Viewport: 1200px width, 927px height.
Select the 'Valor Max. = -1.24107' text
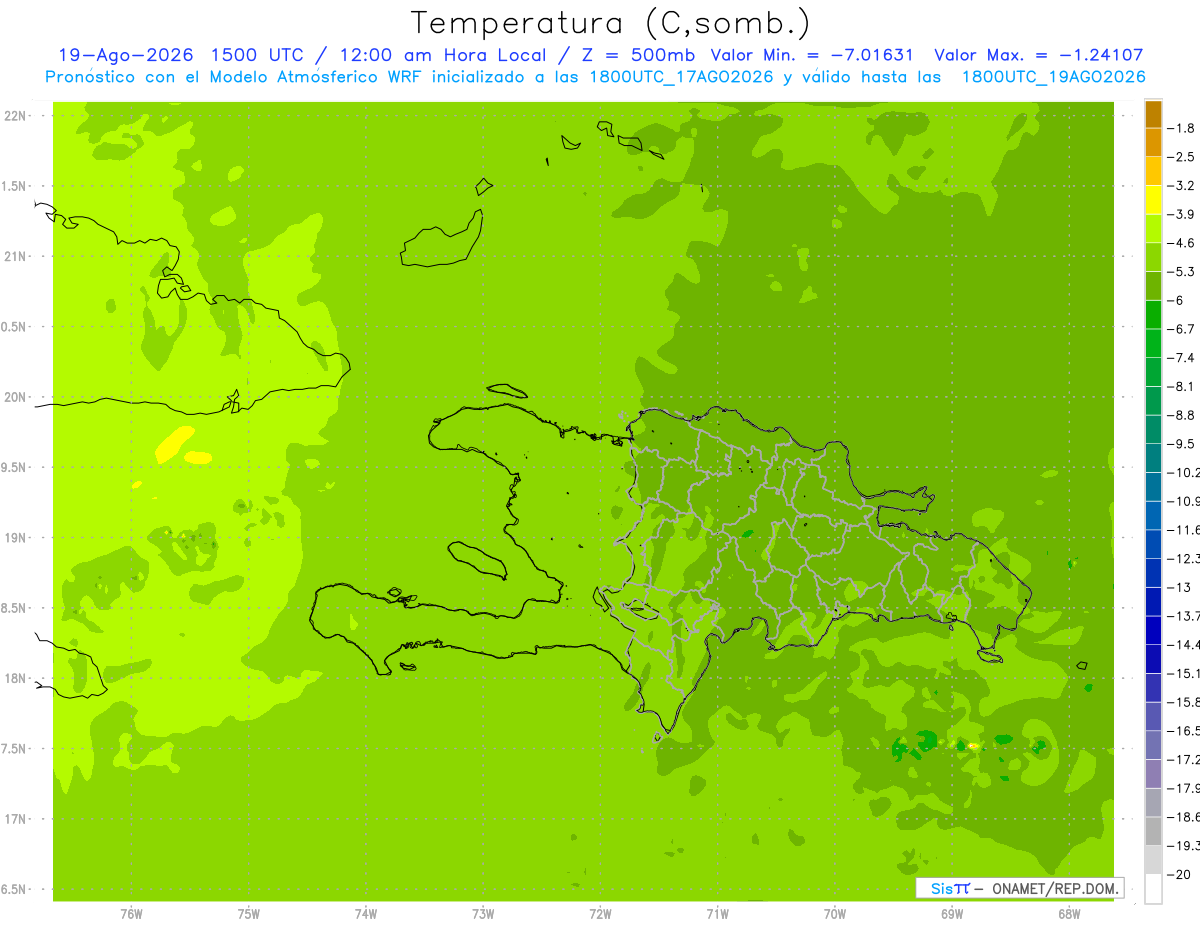coord(1038,55)
